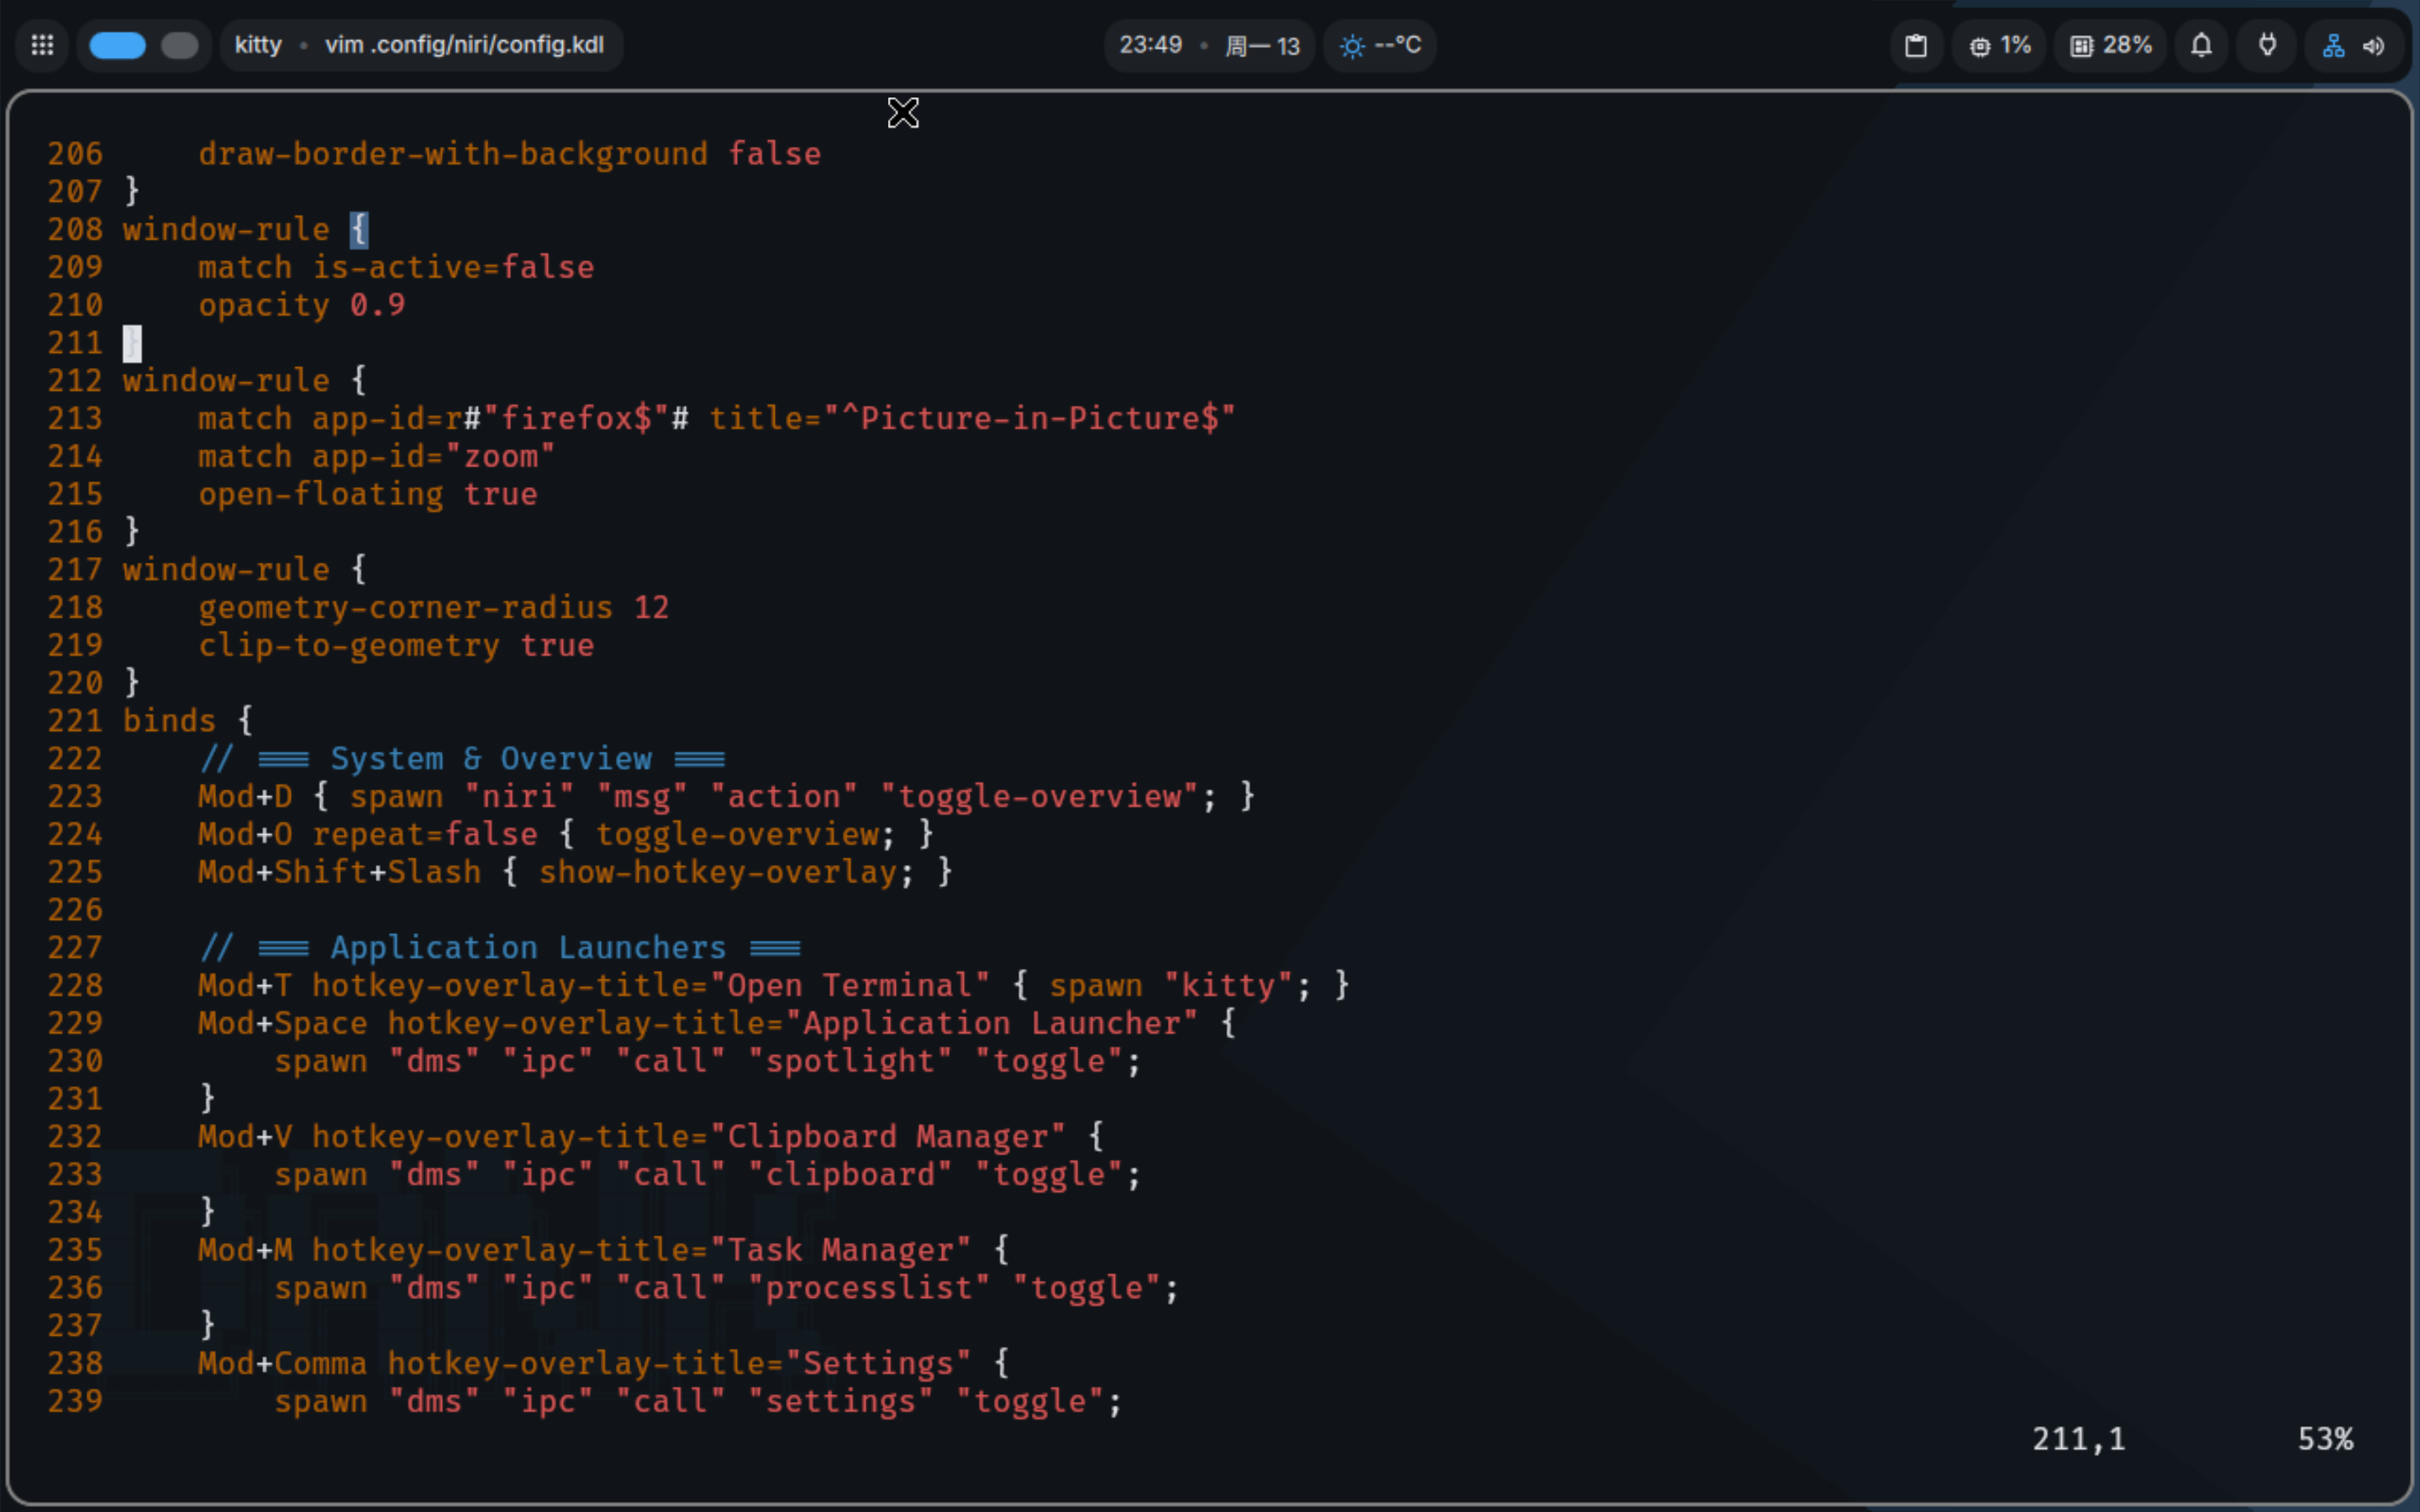This screenshot has height=1512, width=2420.
Task: Click the 53% scroll position indicator
Action: (x=2324, y=1439)
